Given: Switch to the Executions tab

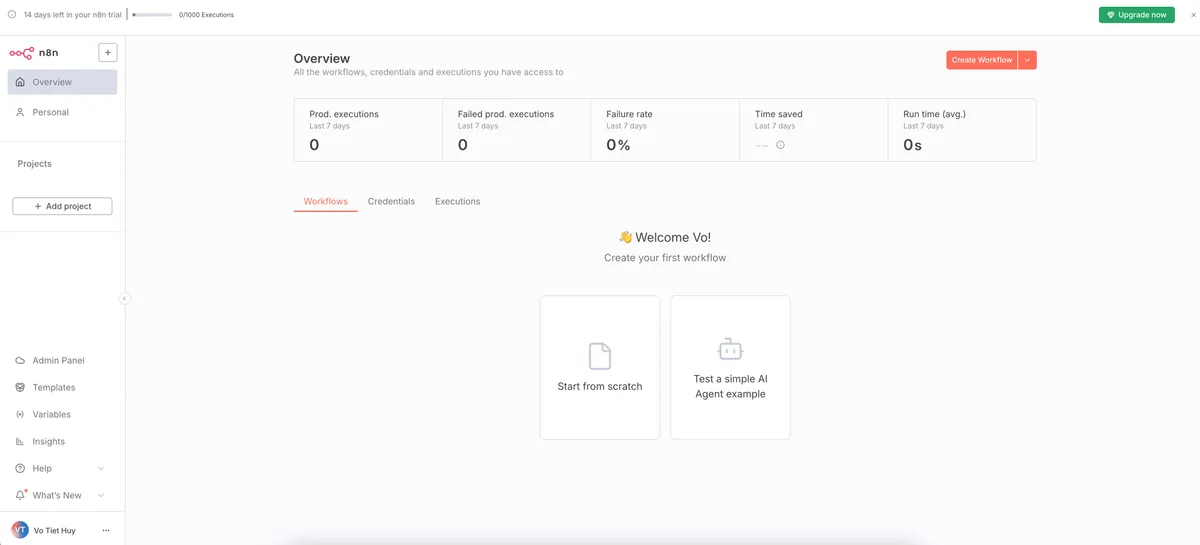Looking at the screenshot, I should click(457, 201).
